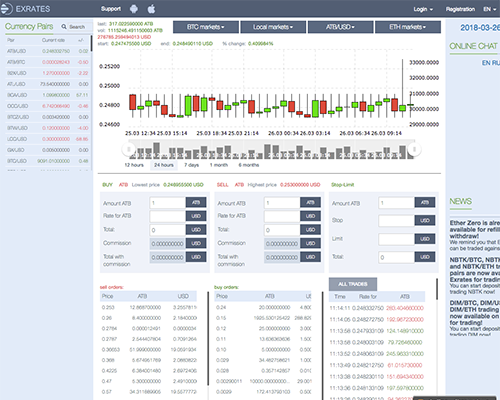
Task: Click the Stop-Limit Stop input field
Action: coord(397,220)
